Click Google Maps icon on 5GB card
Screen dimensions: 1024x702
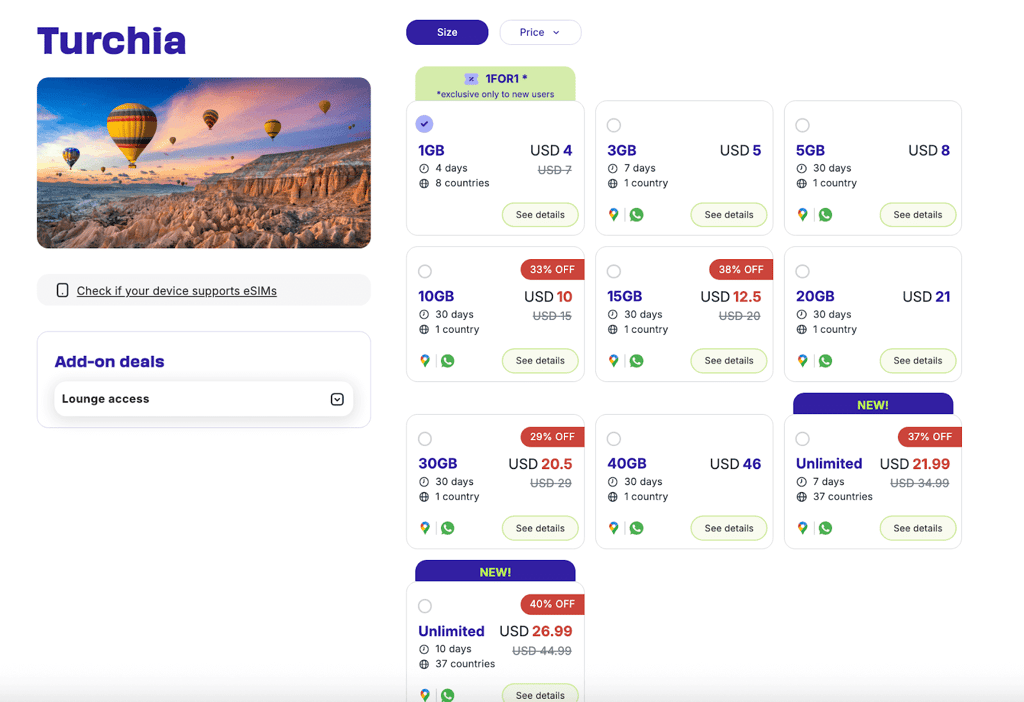click(x=802, y=214)
